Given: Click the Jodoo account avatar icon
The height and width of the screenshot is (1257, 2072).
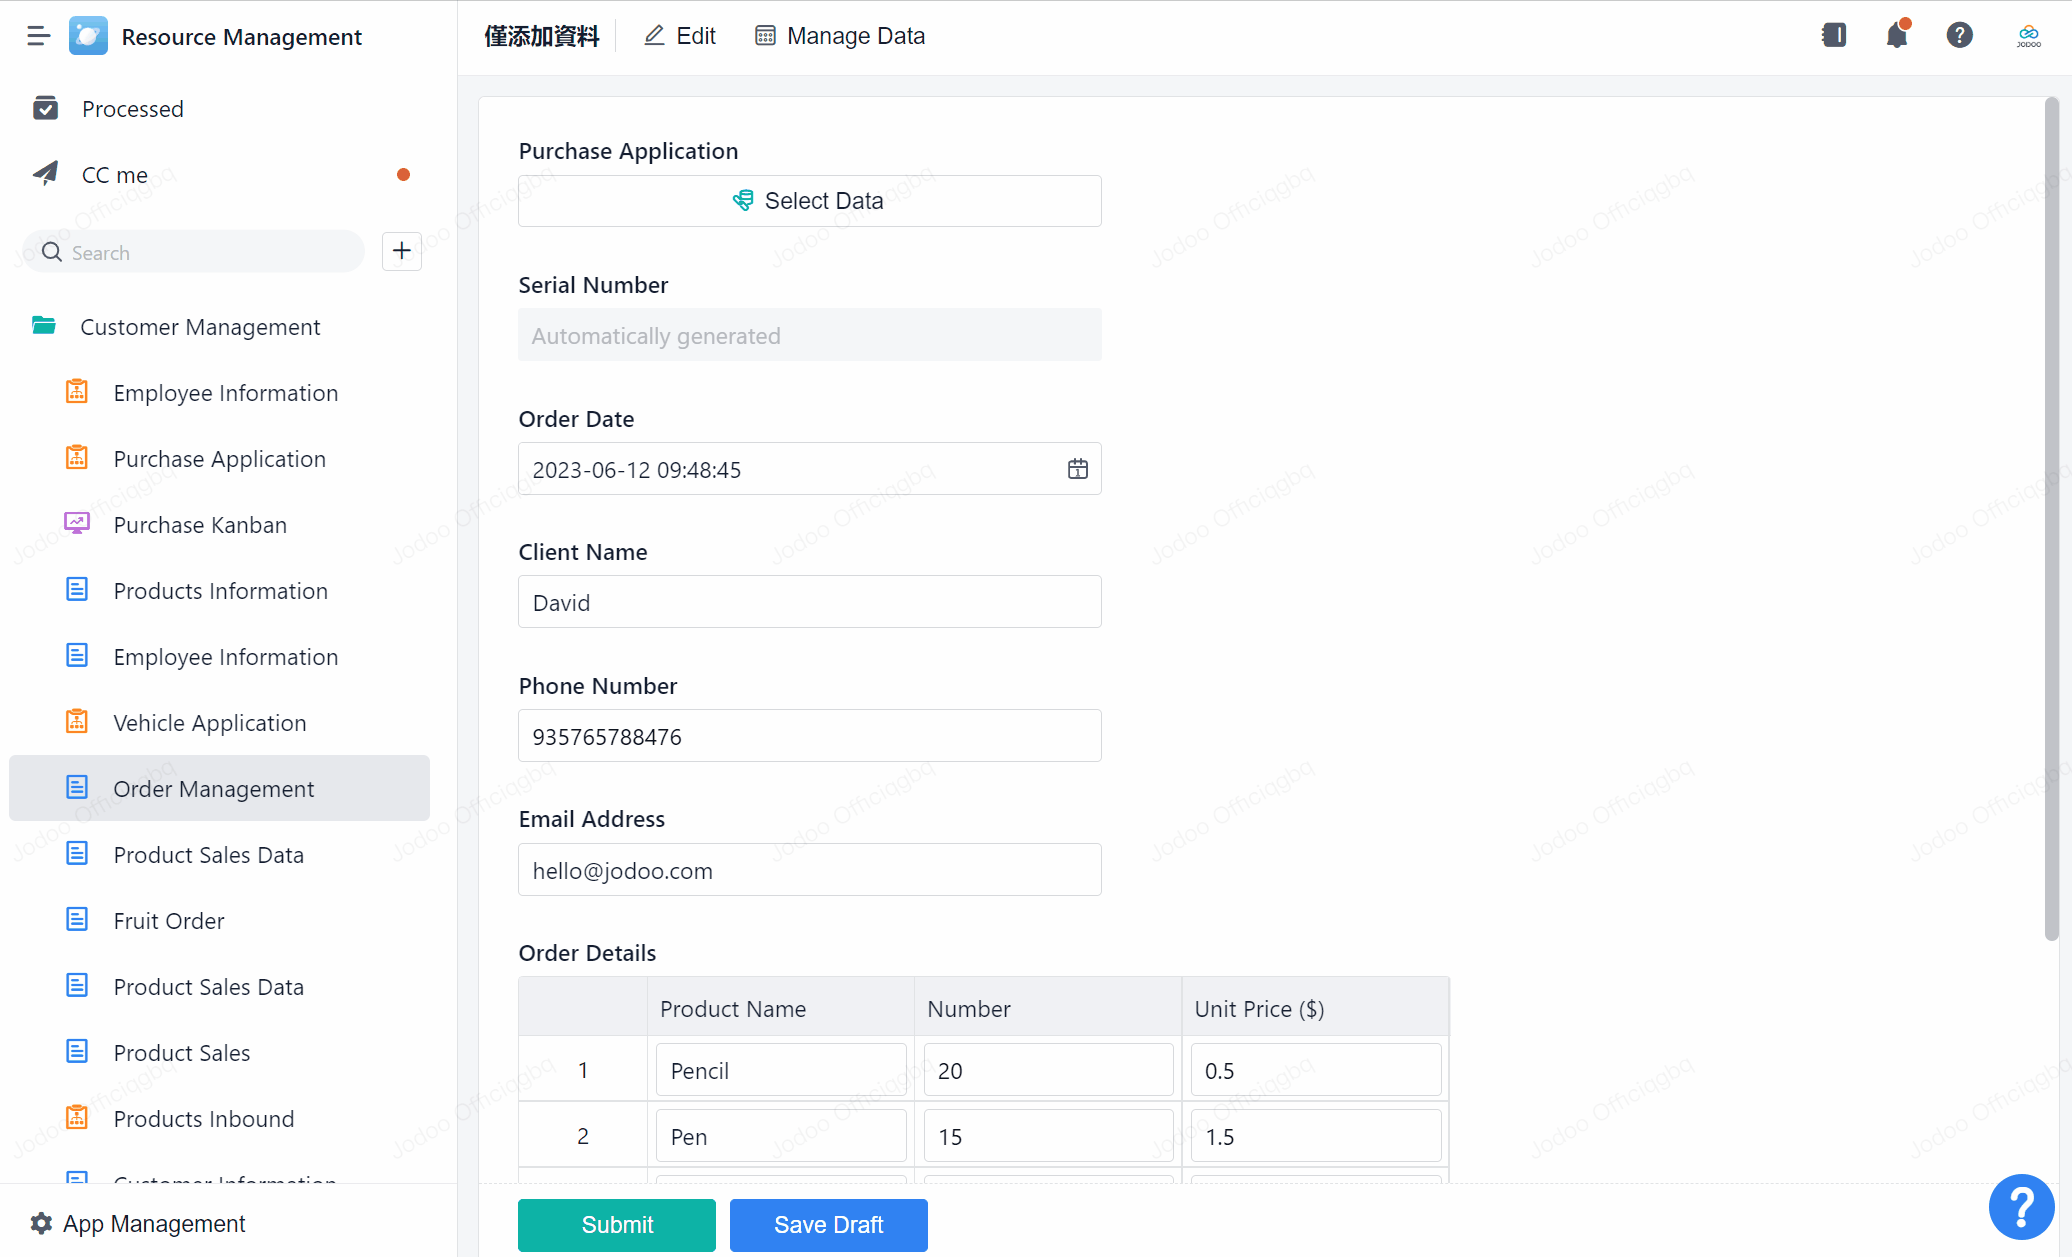Looking at the screenshot, I should click(x=2028, y=36).
